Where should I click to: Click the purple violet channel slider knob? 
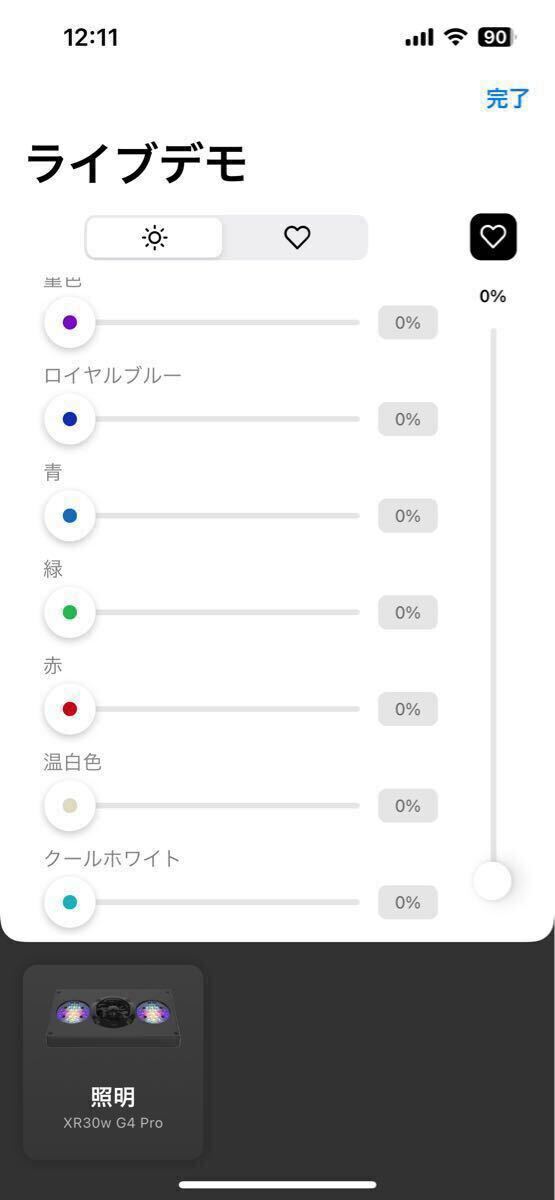pyautogui.click(x=70, y=323)
